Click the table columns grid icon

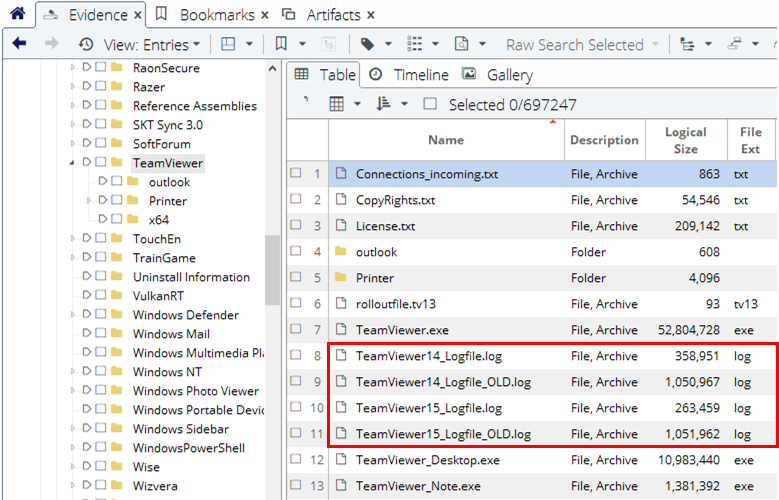(x=337, y=104)
